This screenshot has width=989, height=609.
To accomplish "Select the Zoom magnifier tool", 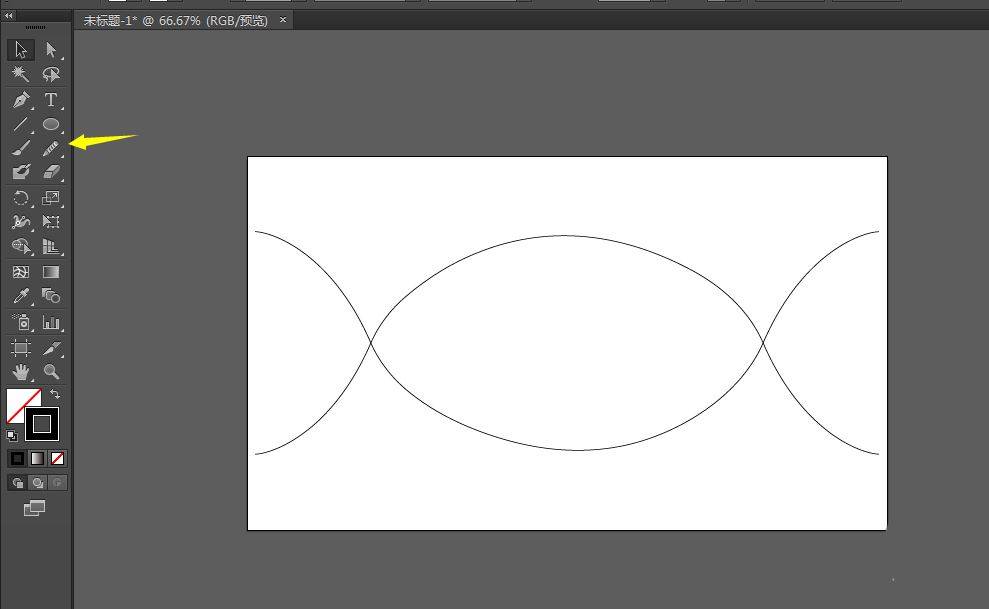I will [51, 371].
